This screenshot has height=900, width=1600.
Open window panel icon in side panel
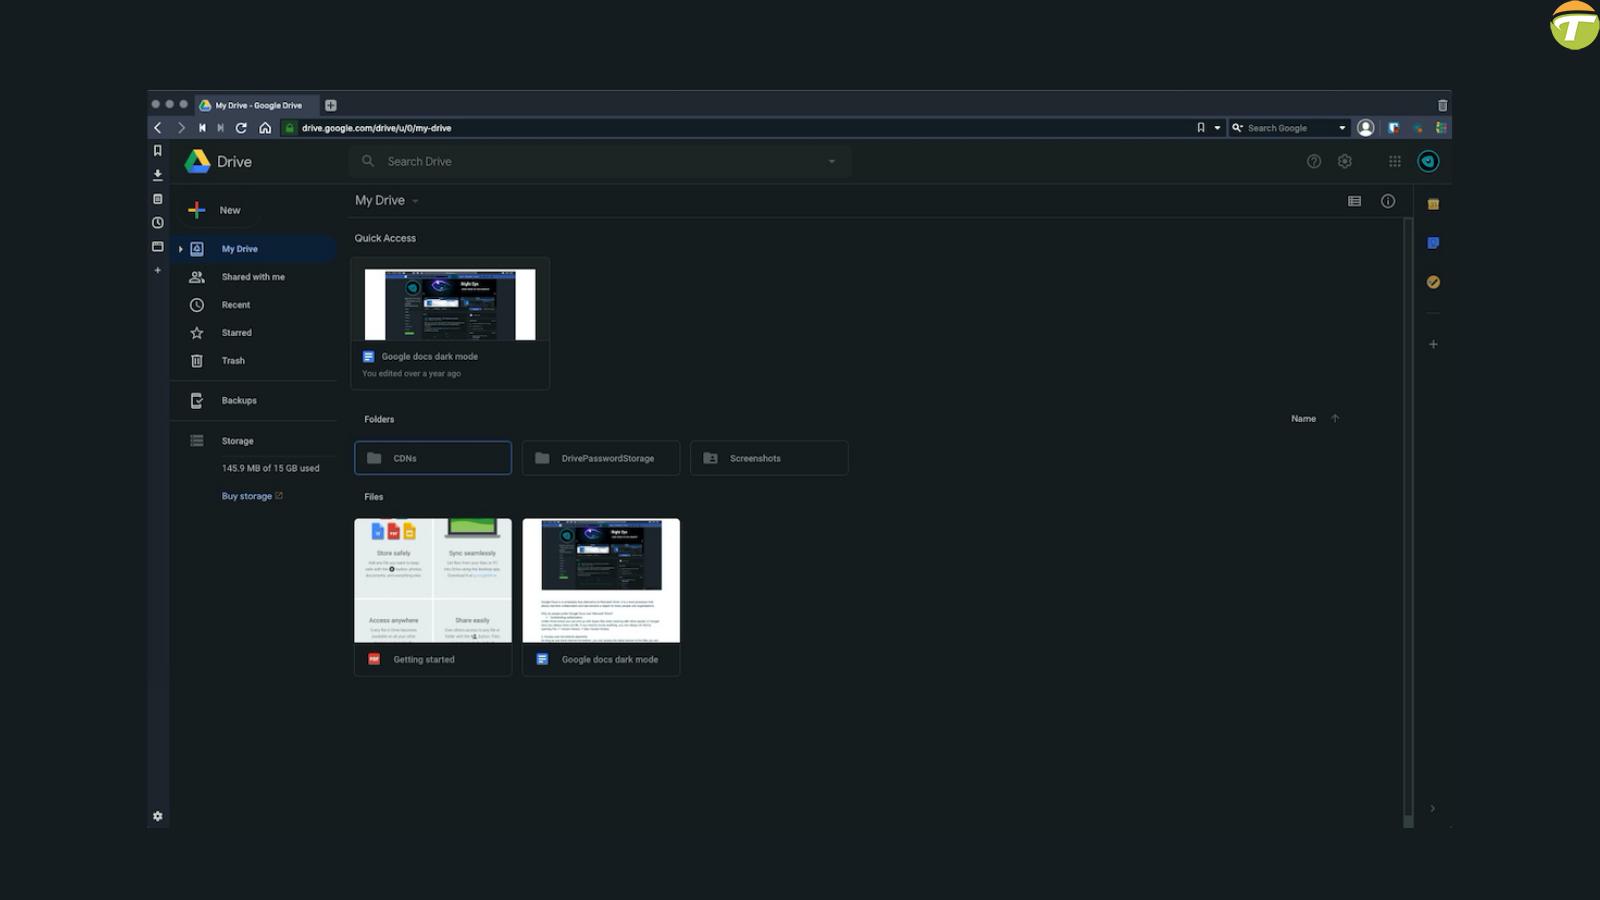[x=157, y=246]
